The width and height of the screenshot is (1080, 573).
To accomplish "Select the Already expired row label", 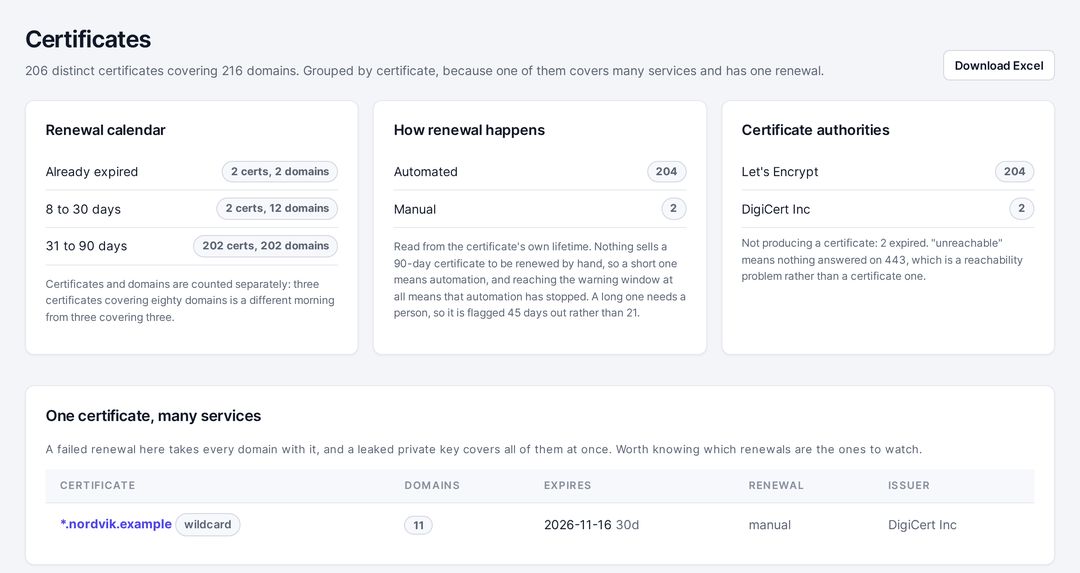I will 92,171.
